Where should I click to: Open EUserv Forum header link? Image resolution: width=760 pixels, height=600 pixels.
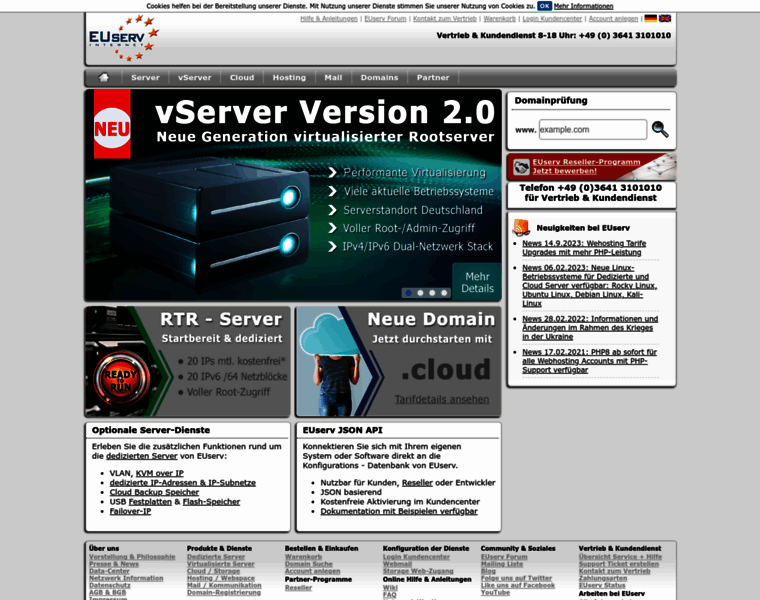pos(385,19)
